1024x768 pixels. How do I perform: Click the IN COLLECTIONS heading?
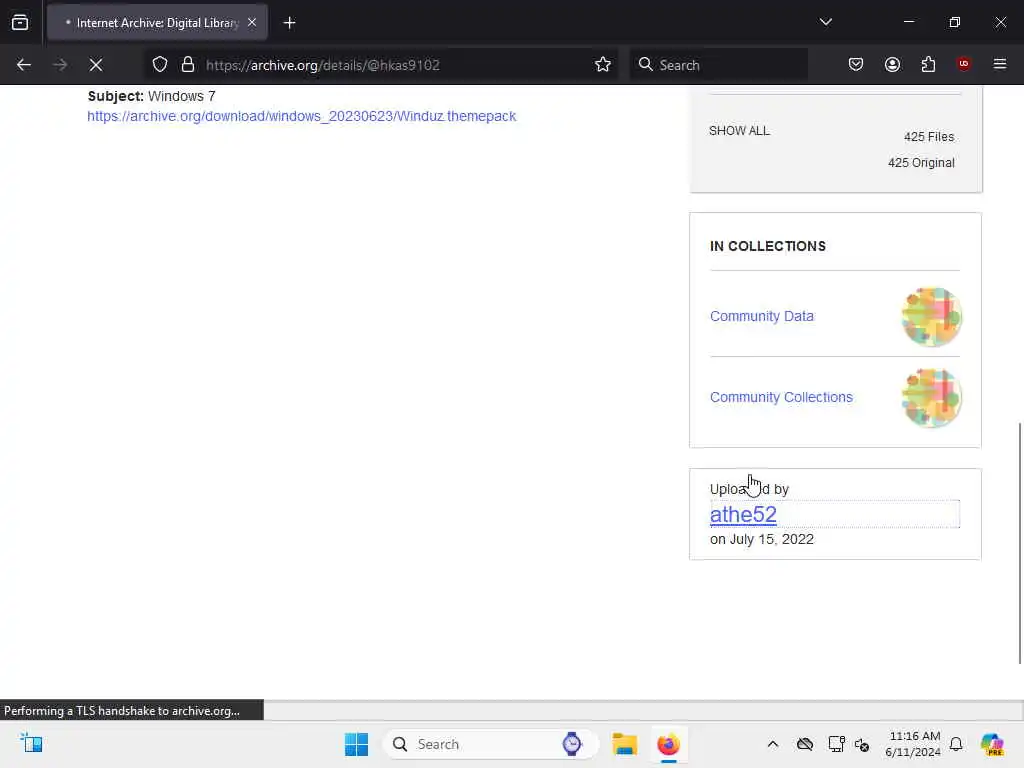point(768,246)
